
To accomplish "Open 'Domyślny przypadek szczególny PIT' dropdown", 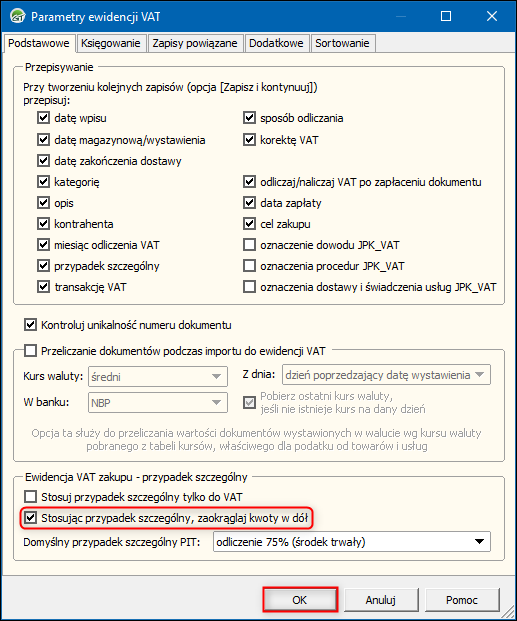I will click(352, 542).
